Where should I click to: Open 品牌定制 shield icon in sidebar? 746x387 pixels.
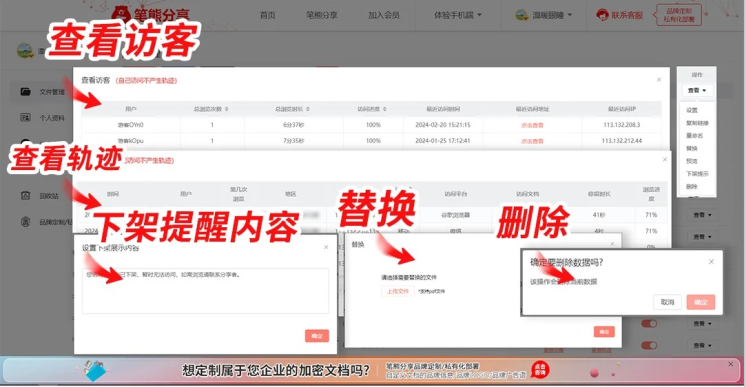(x=26, y=222)
